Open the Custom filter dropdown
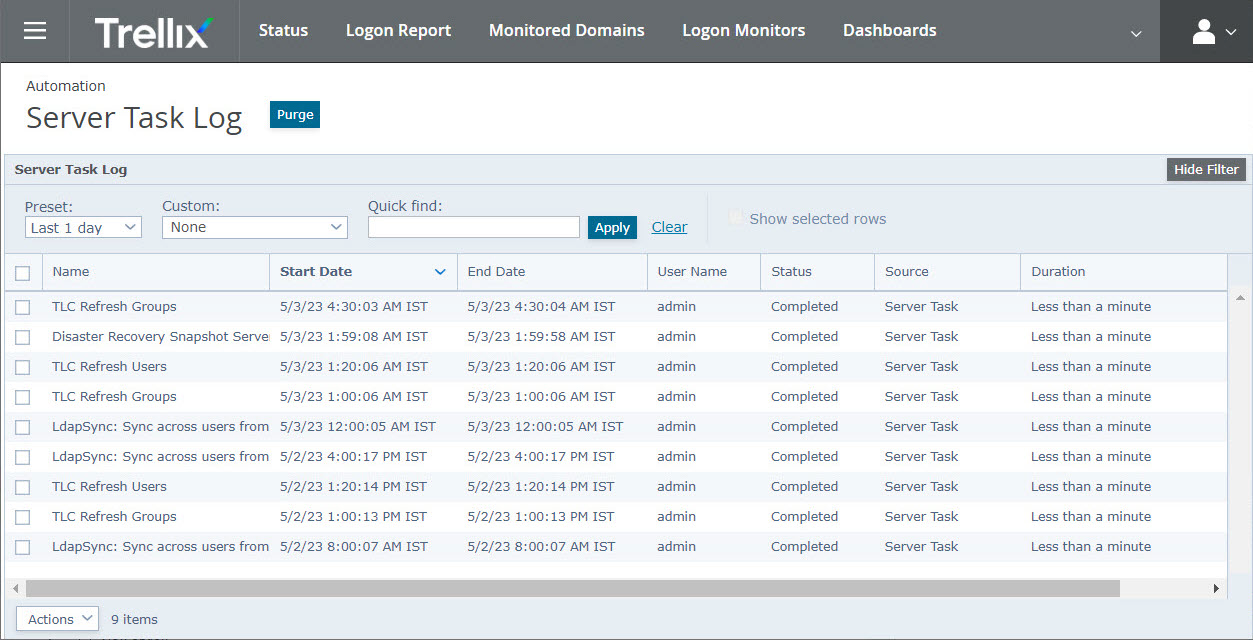The width and height of the screenshot is (1253, 640). coord(255,228)
